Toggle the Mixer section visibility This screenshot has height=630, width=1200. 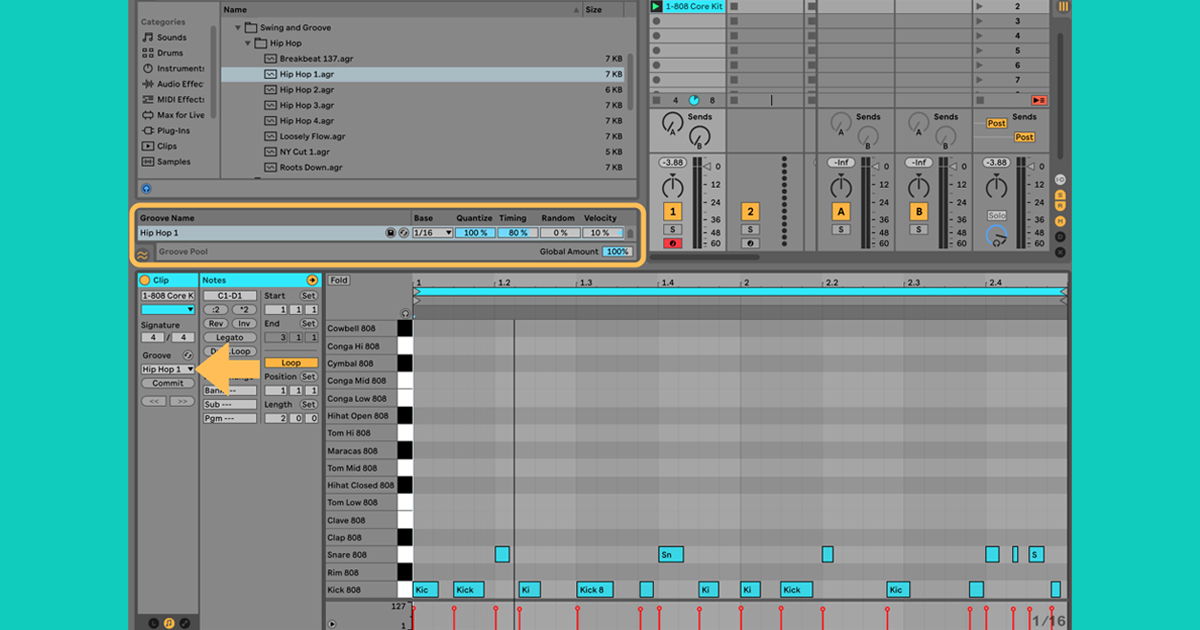tap(1060, 220)
